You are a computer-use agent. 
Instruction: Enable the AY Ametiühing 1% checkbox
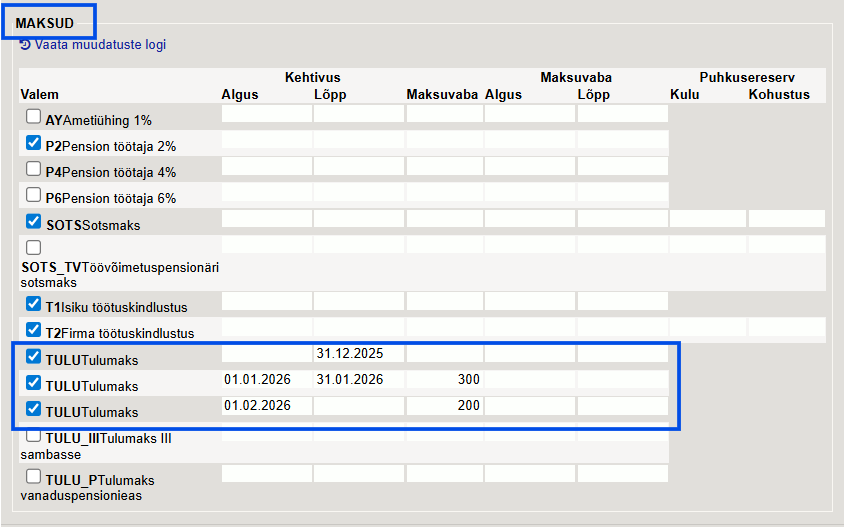click(x=34, y=117)
